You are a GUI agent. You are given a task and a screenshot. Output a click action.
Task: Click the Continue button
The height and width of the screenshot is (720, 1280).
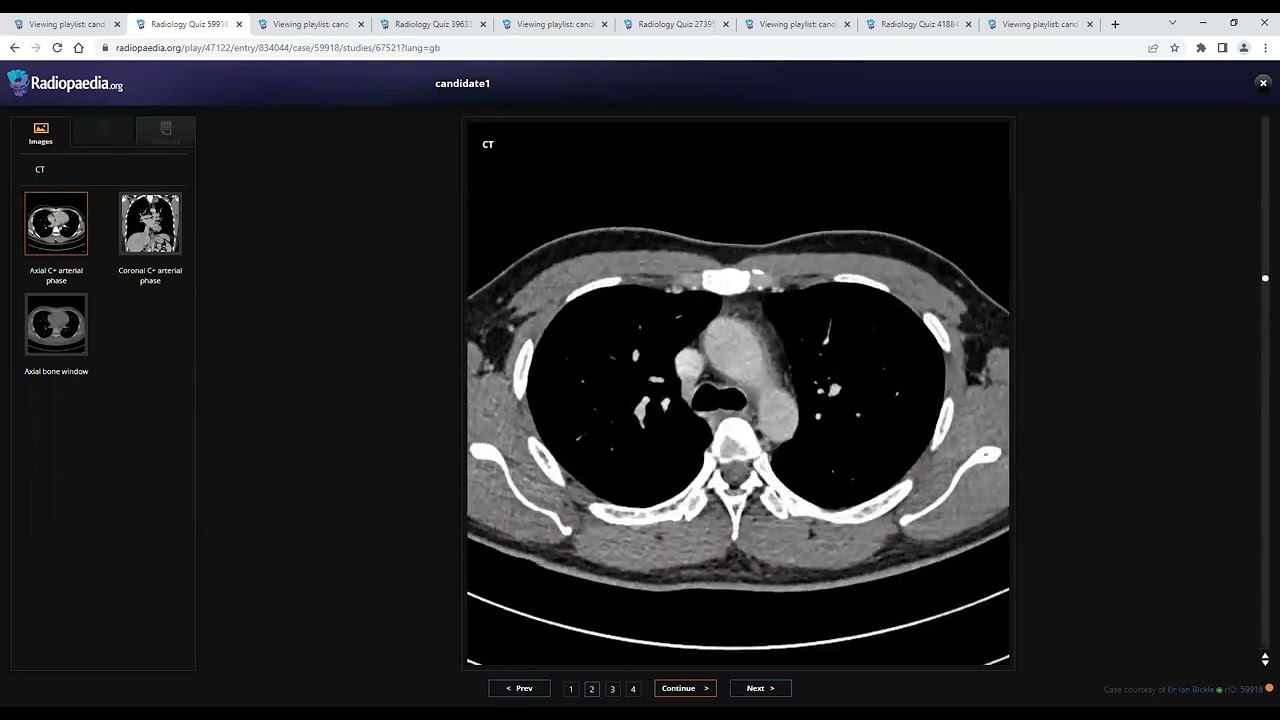685,688
